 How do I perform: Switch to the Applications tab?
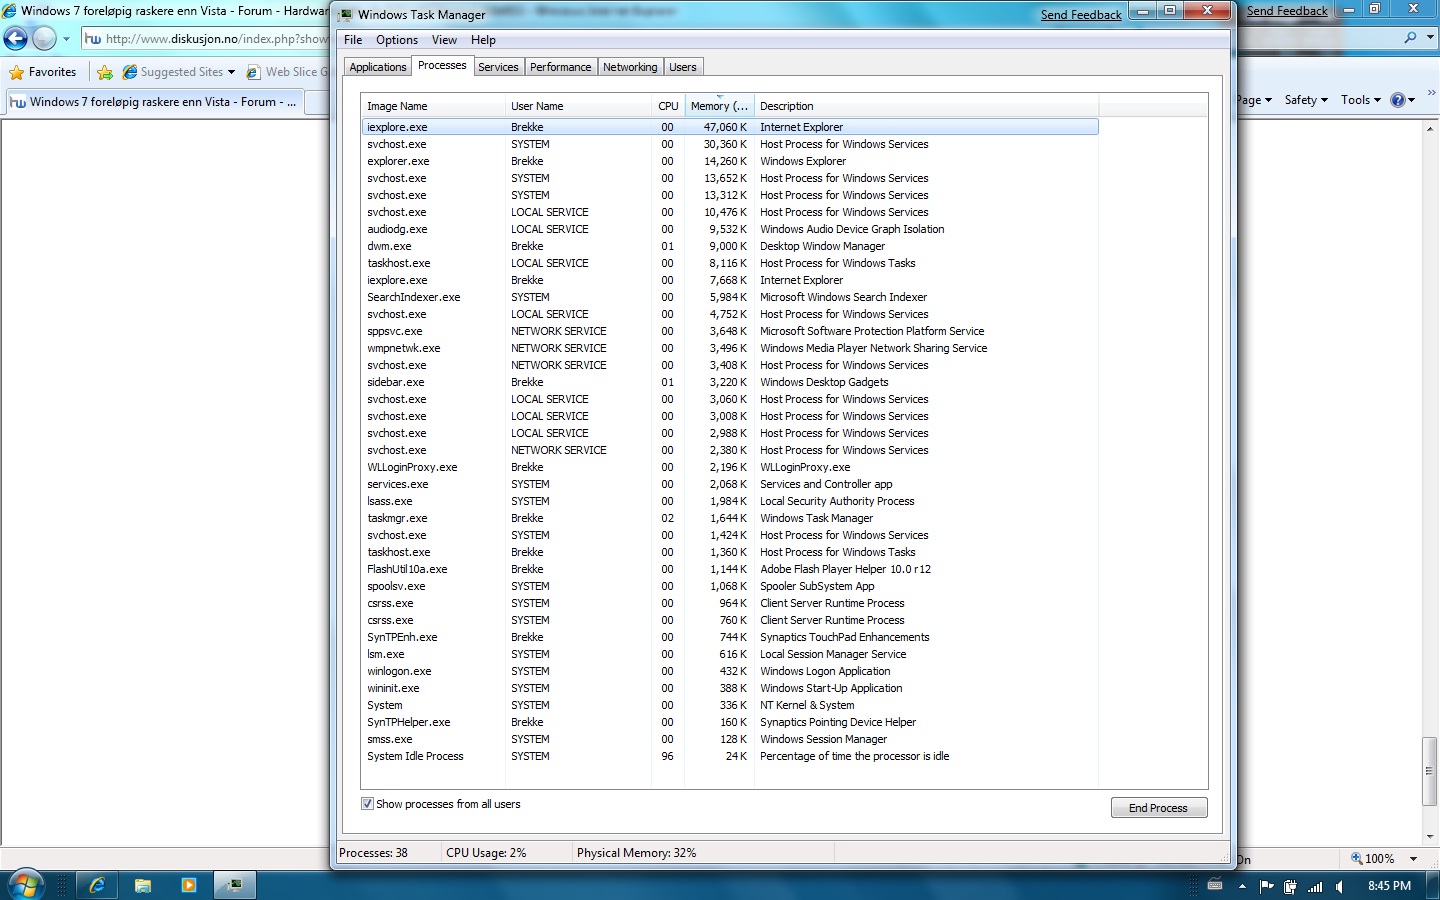click(x=378, y=67)
